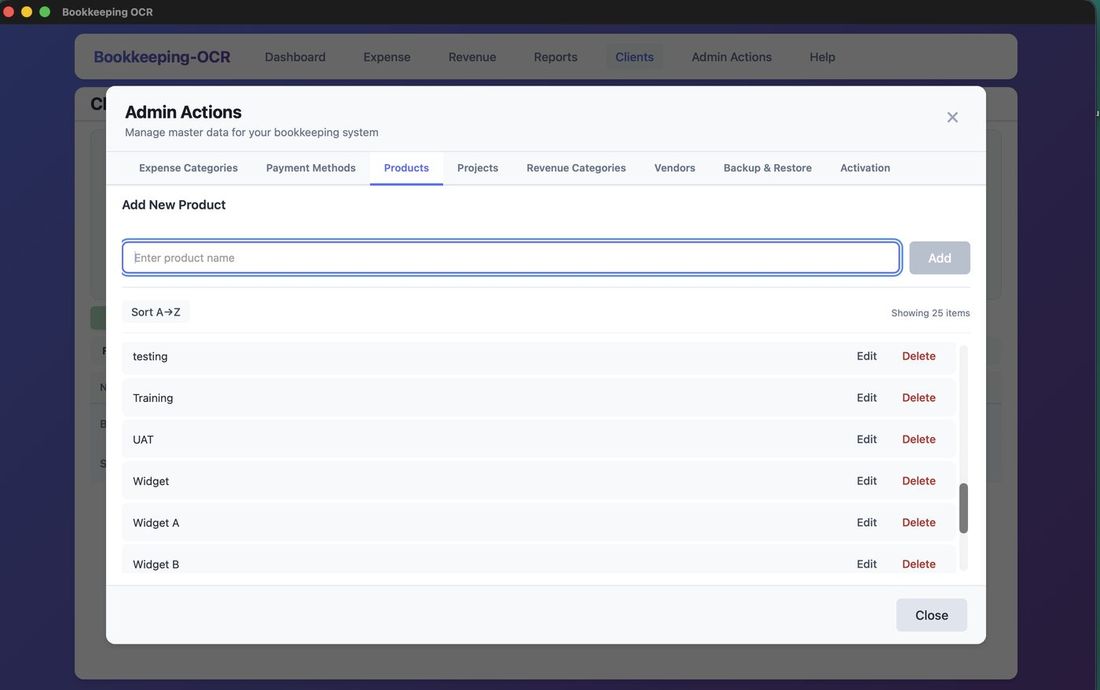This screenshot has width=1100, height=690.
Task: Edit the Training product
Action: pos(866,397)
